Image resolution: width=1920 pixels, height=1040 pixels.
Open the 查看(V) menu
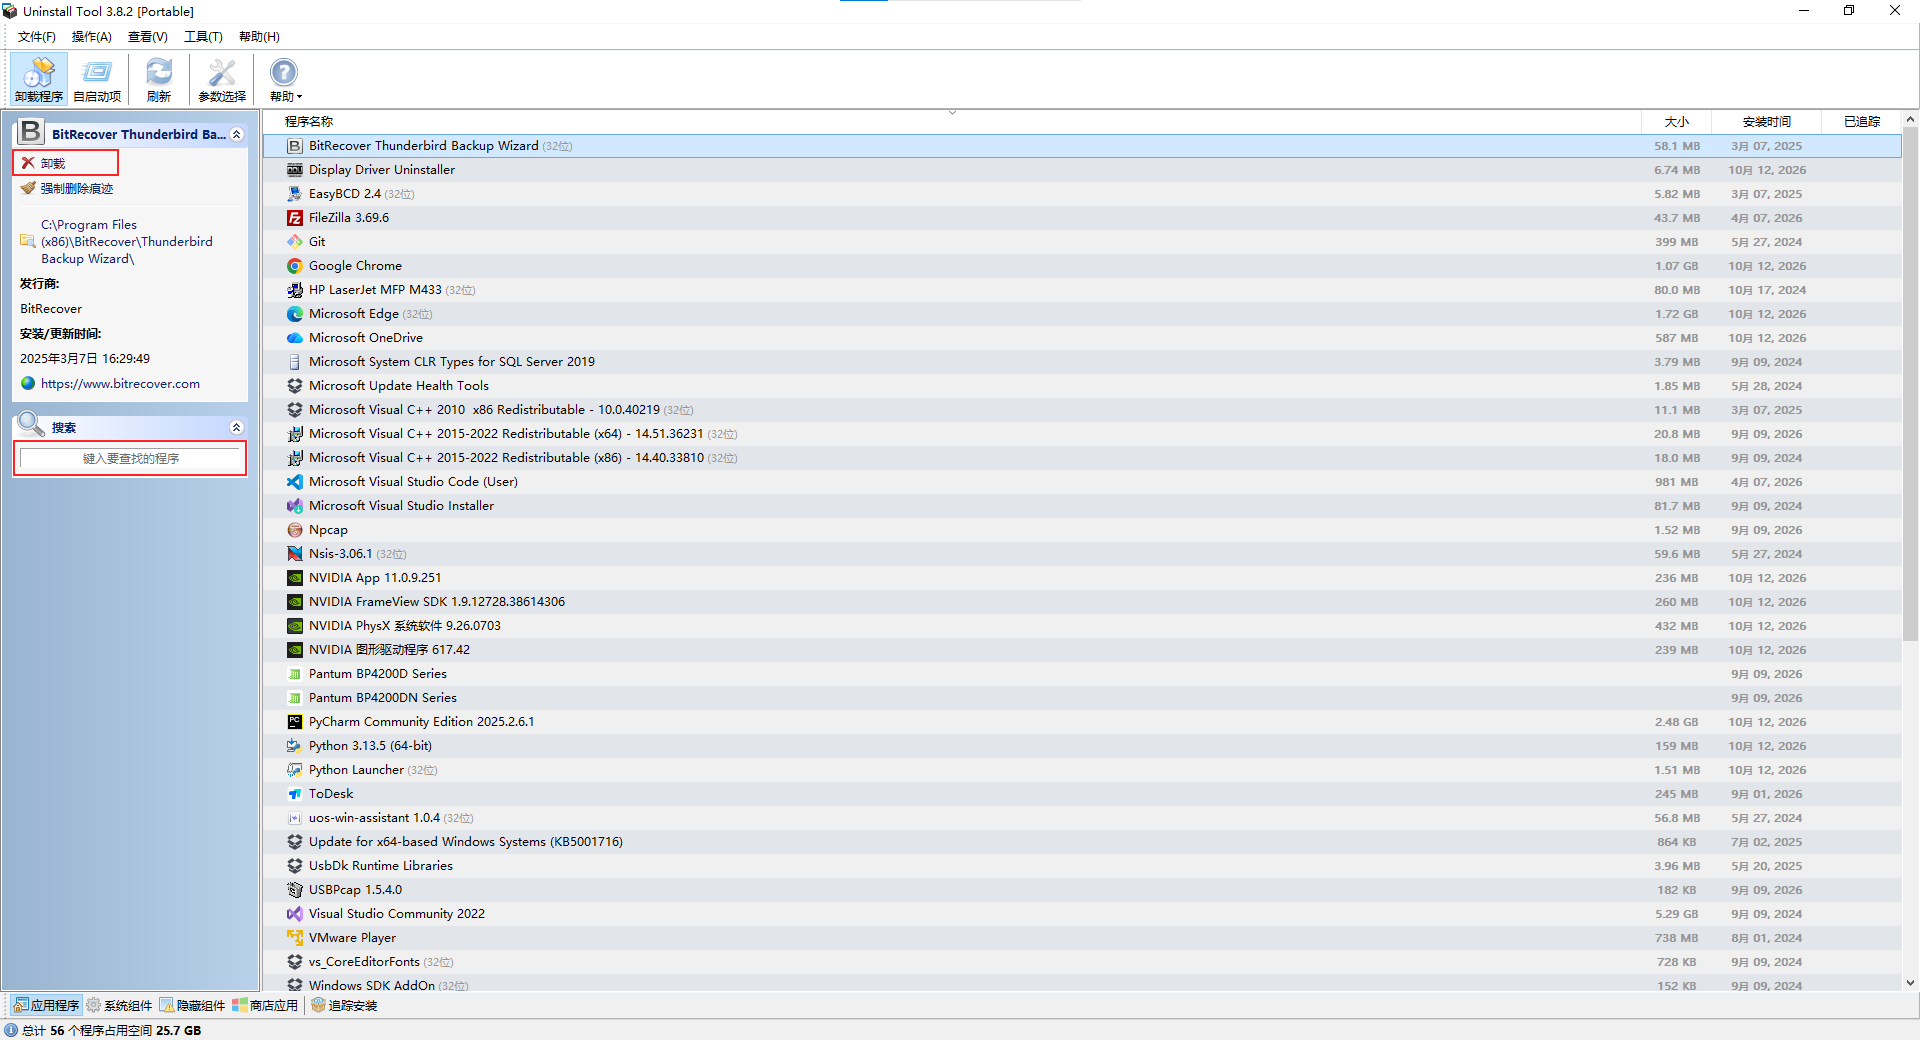click(x=148, y=37)
